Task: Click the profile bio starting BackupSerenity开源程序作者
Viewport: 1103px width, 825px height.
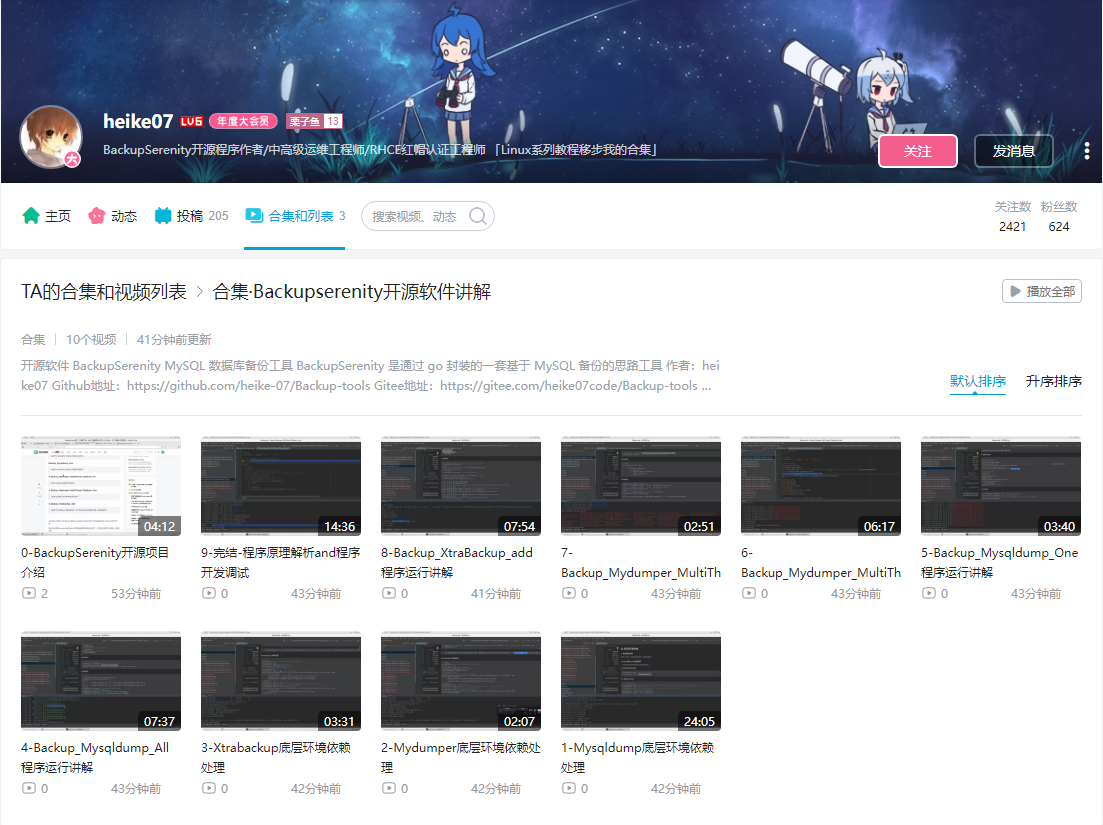Action: (380, 150)
